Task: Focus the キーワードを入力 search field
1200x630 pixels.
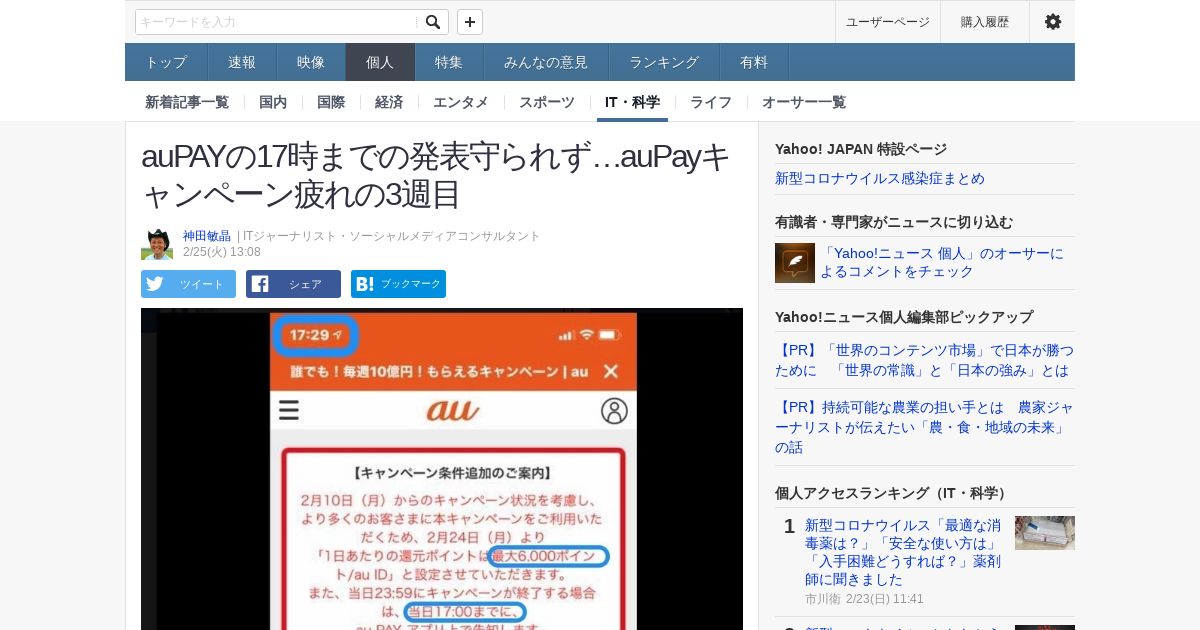Action: coord(277,22)
